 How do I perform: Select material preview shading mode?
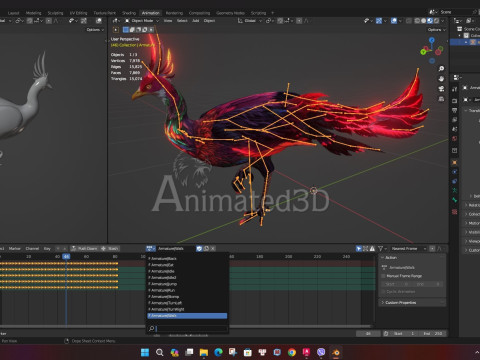[x=430, y=21]
